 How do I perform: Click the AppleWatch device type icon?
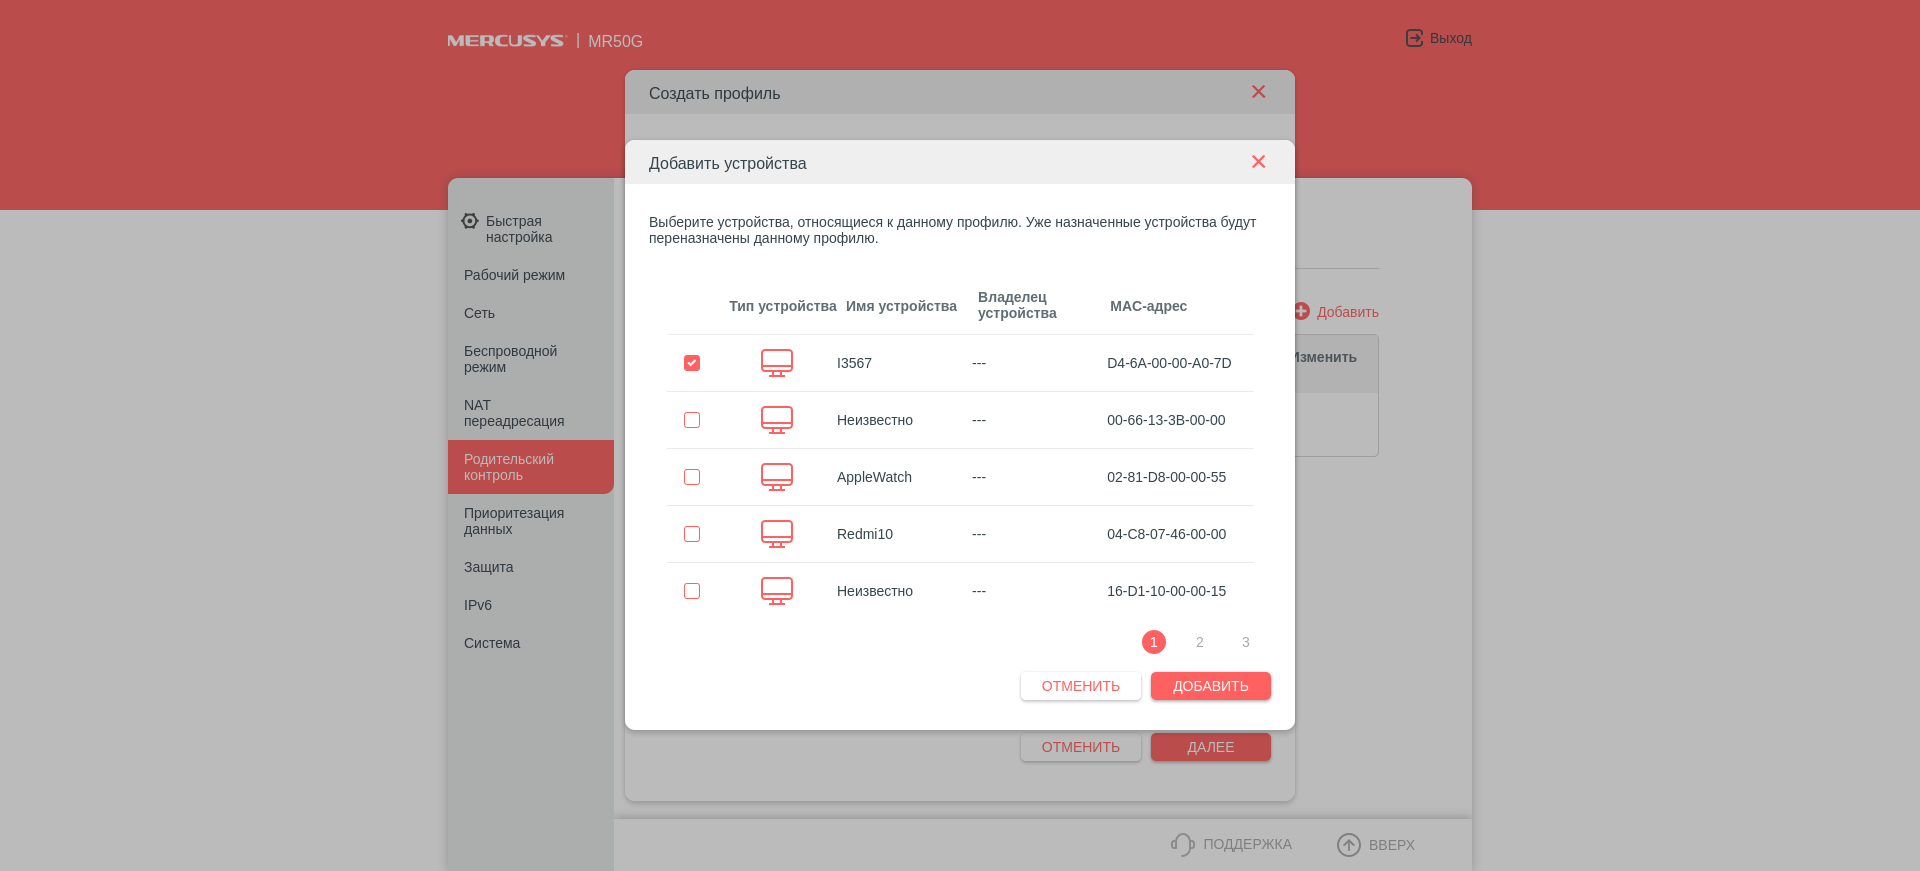pos(776,477)
